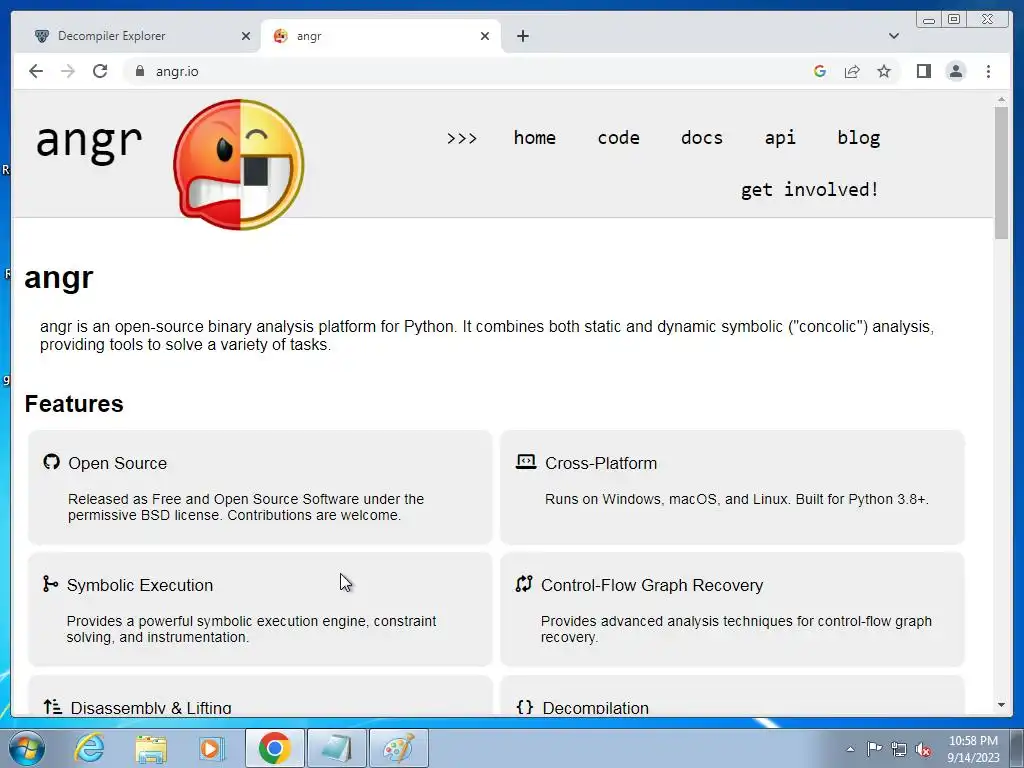Viewport: 1024px width, 768px height.
Task: Show hidden system tray icons arrow
Action: click(x=850, y=749)
